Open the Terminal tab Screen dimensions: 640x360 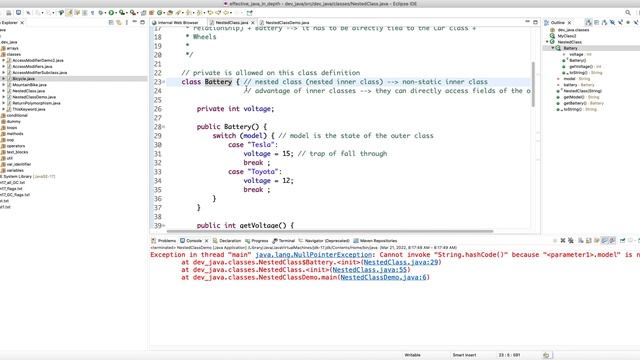click(284, 241)
